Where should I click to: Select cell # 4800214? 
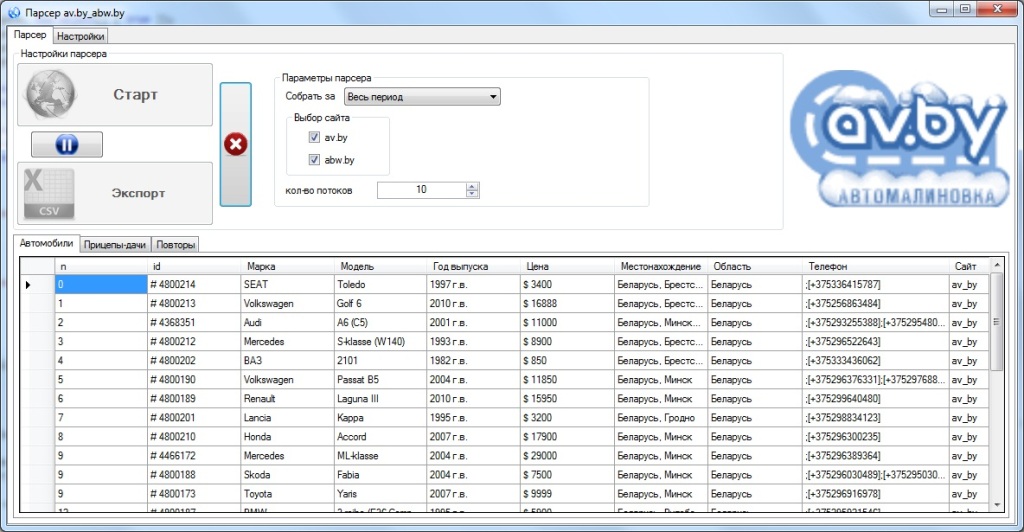coord(194,285)
